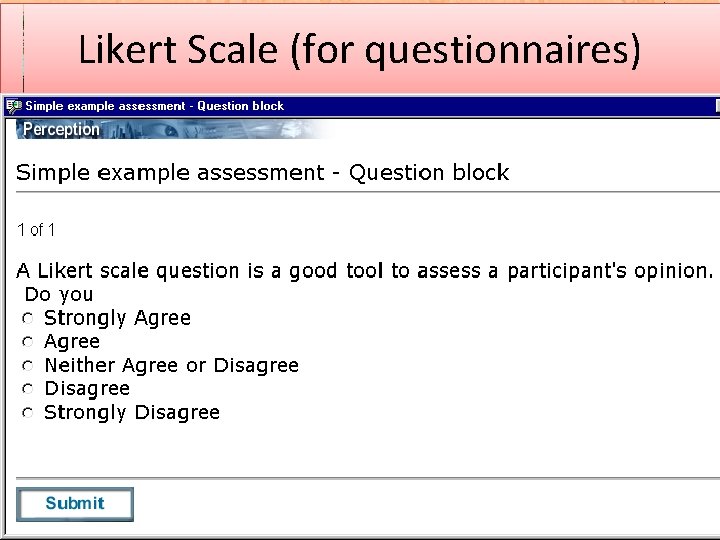Screen dimensions: 720x540
Task: Click the 'Disagree' option label text
Action: pyautogui.click(x=87, y=388)
